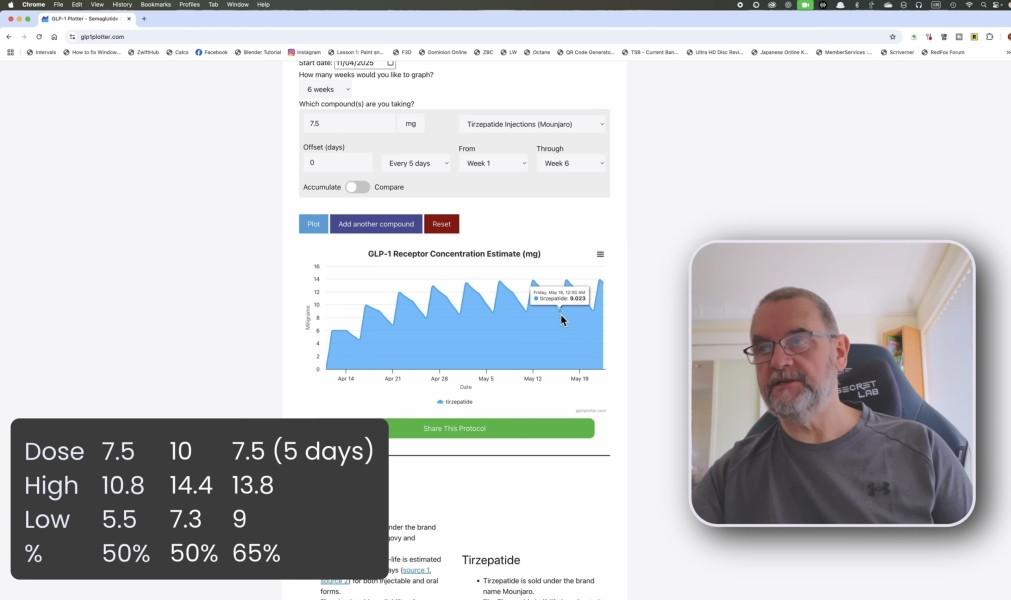This screenshot has height=600, width=1011.
Task: Click the dose amount field showing 7.5
Action: 348,124
